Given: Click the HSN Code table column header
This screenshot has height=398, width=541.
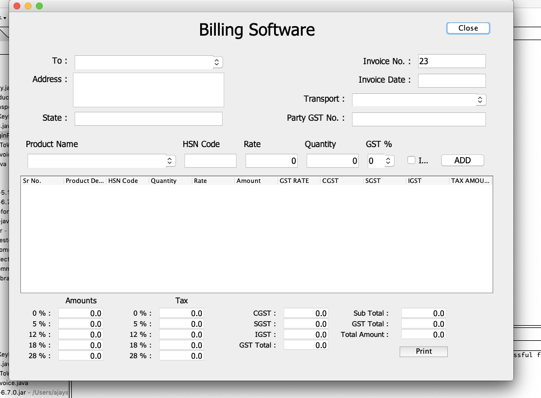Looking at the screenshot, I should tap(127, 181).
